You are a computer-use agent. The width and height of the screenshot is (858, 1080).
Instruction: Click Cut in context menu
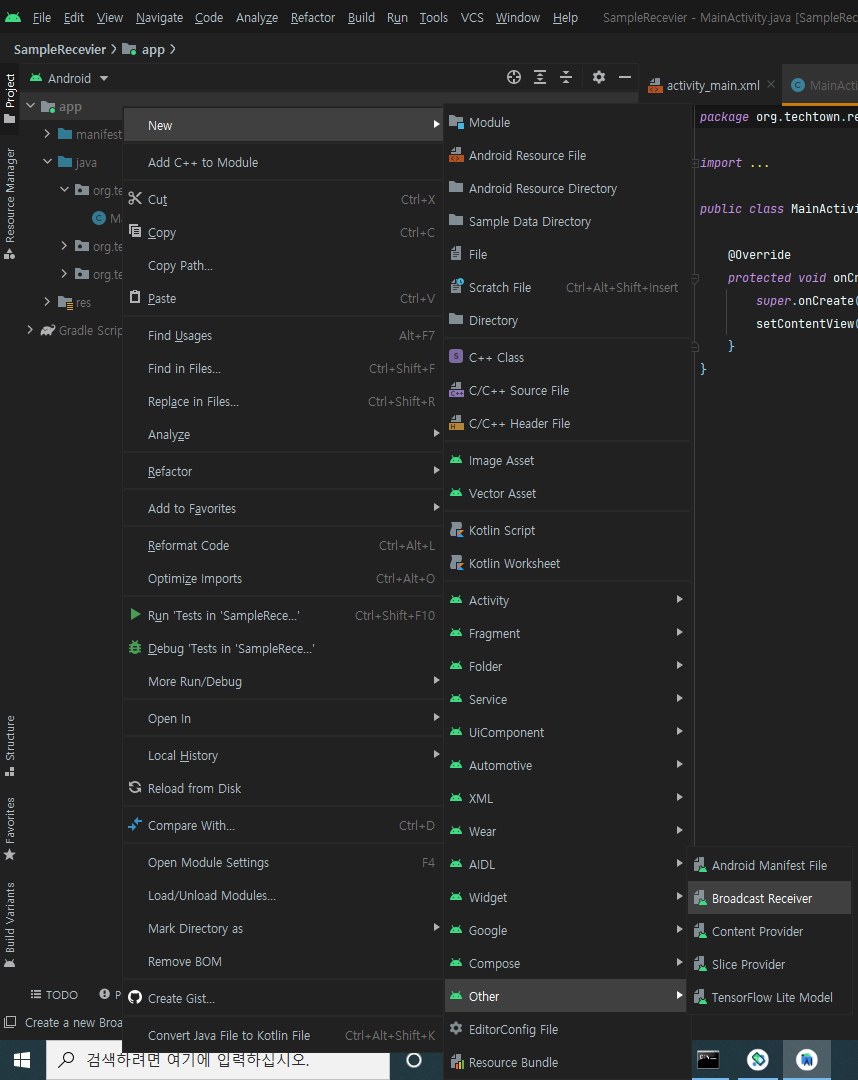pyautogui.click(x=283, y=200)
